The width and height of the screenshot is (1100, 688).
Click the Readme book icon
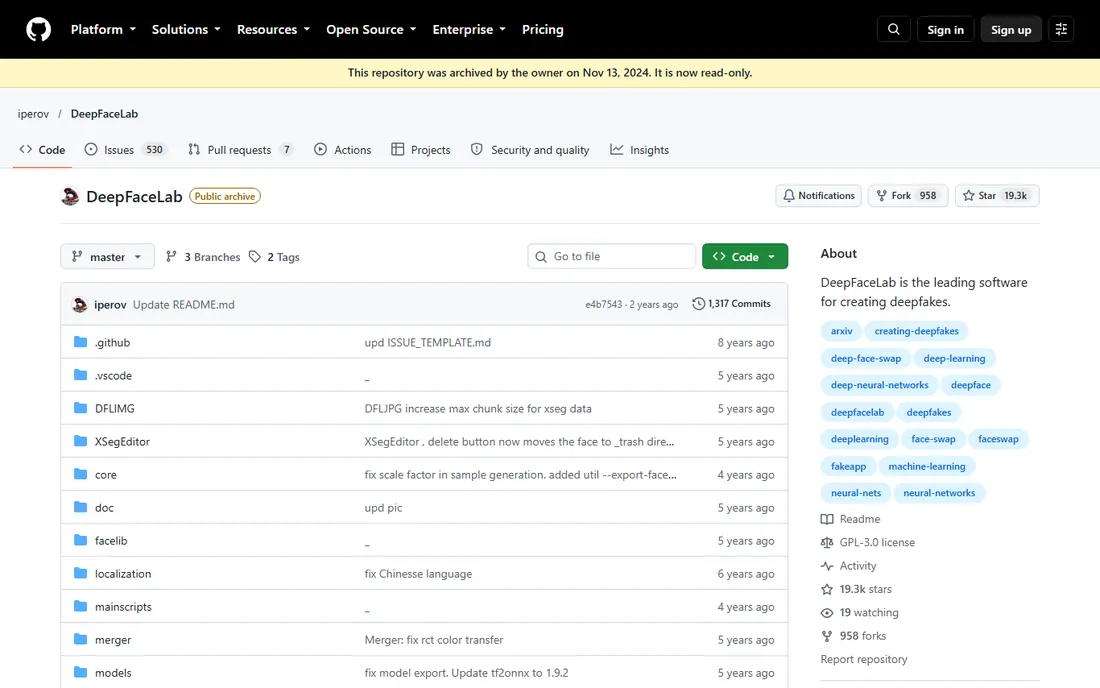tap(827, 519)
